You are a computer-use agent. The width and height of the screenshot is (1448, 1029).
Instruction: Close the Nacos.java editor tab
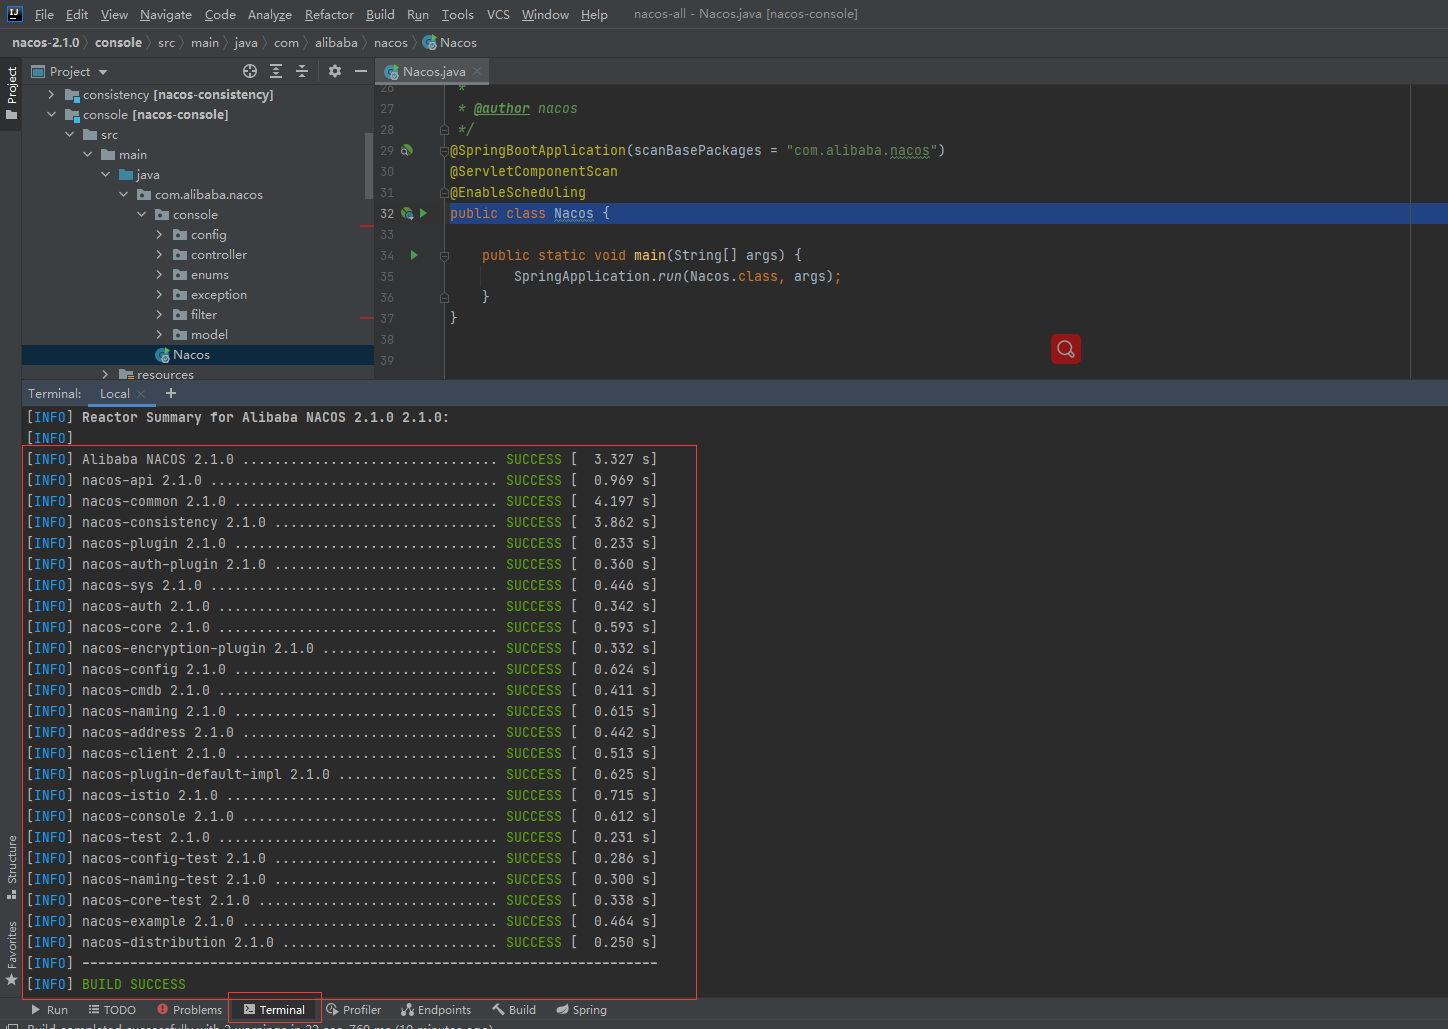[x=477, y=71]
